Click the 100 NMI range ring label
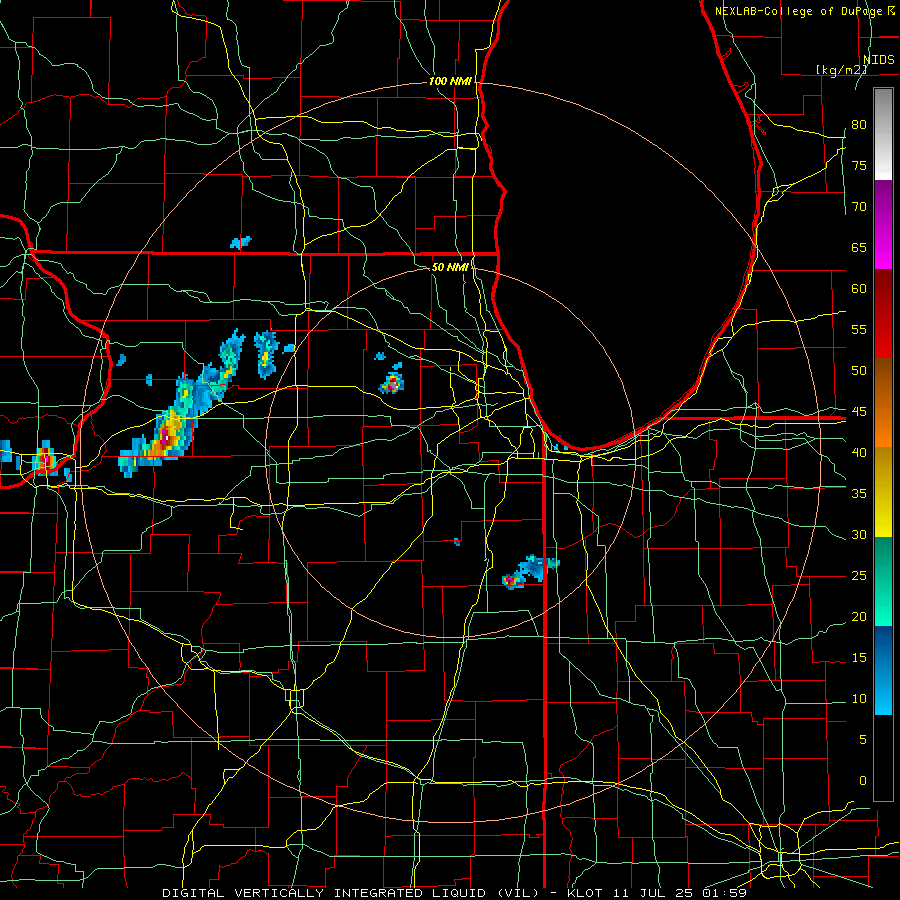 [x=451, y=82]
